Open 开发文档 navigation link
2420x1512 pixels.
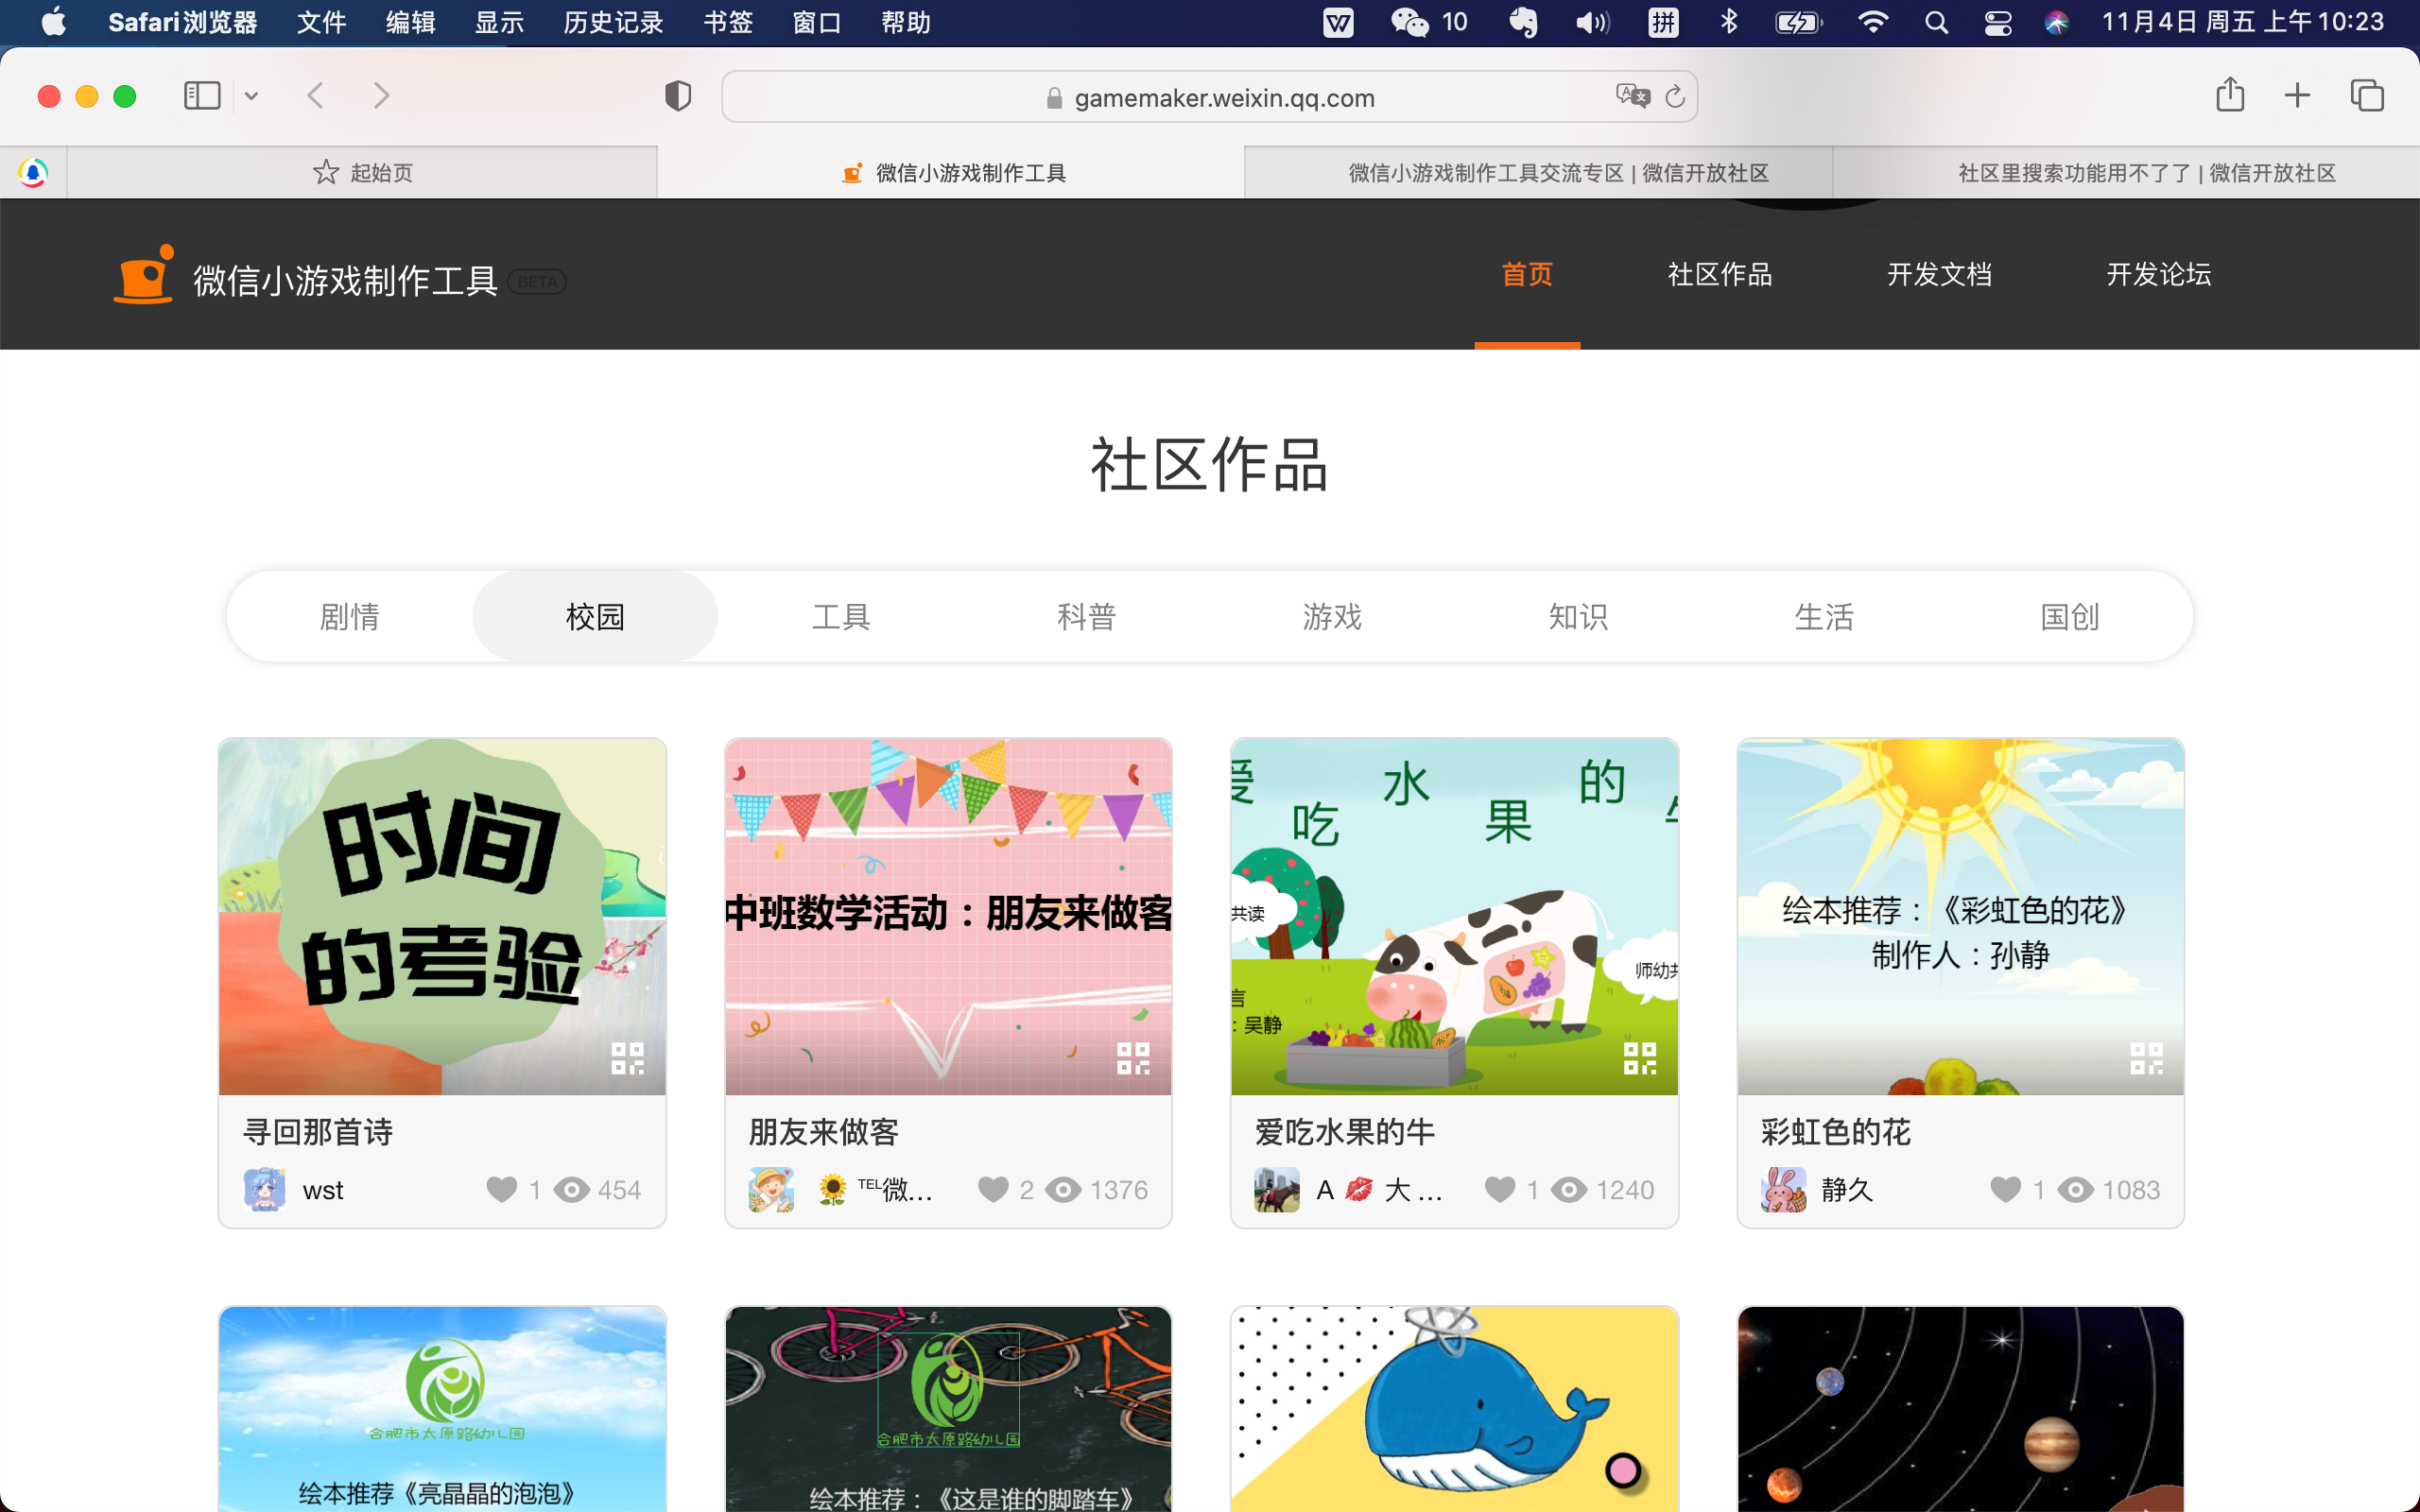[1939, 274]
